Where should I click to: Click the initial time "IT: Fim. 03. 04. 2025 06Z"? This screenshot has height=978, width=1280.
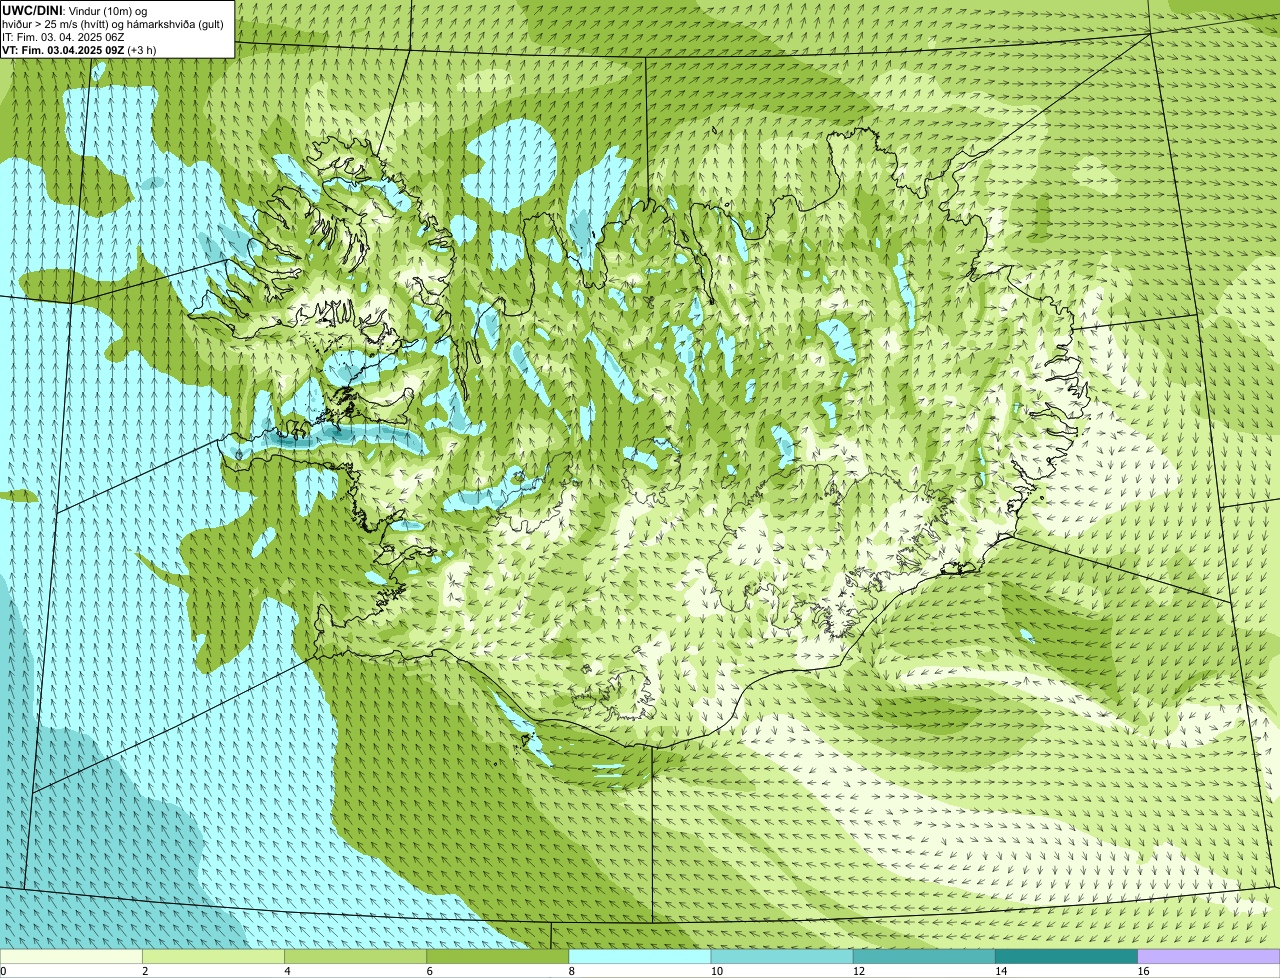(63, 36)
